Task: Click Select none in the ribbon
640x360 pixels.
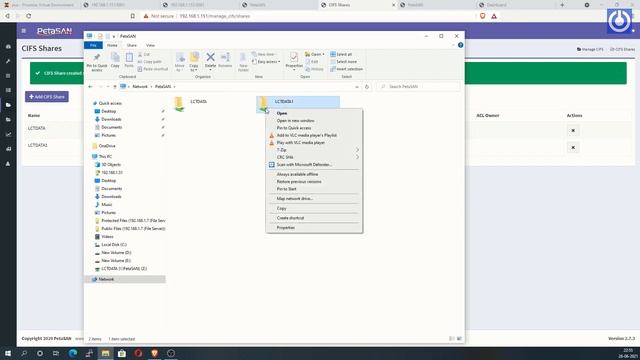Action: [x=343, y=62]
